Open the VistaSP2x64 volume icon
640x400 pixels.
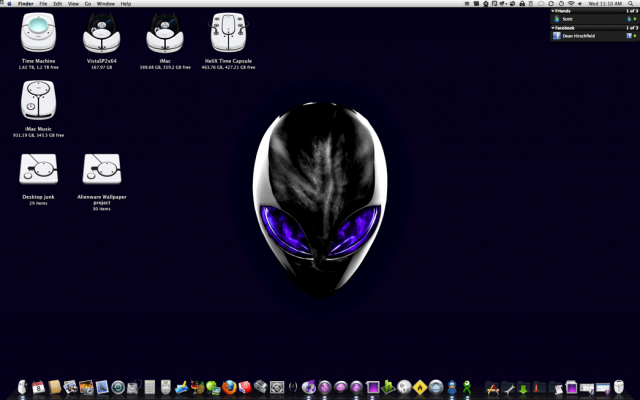pos(102,33)
